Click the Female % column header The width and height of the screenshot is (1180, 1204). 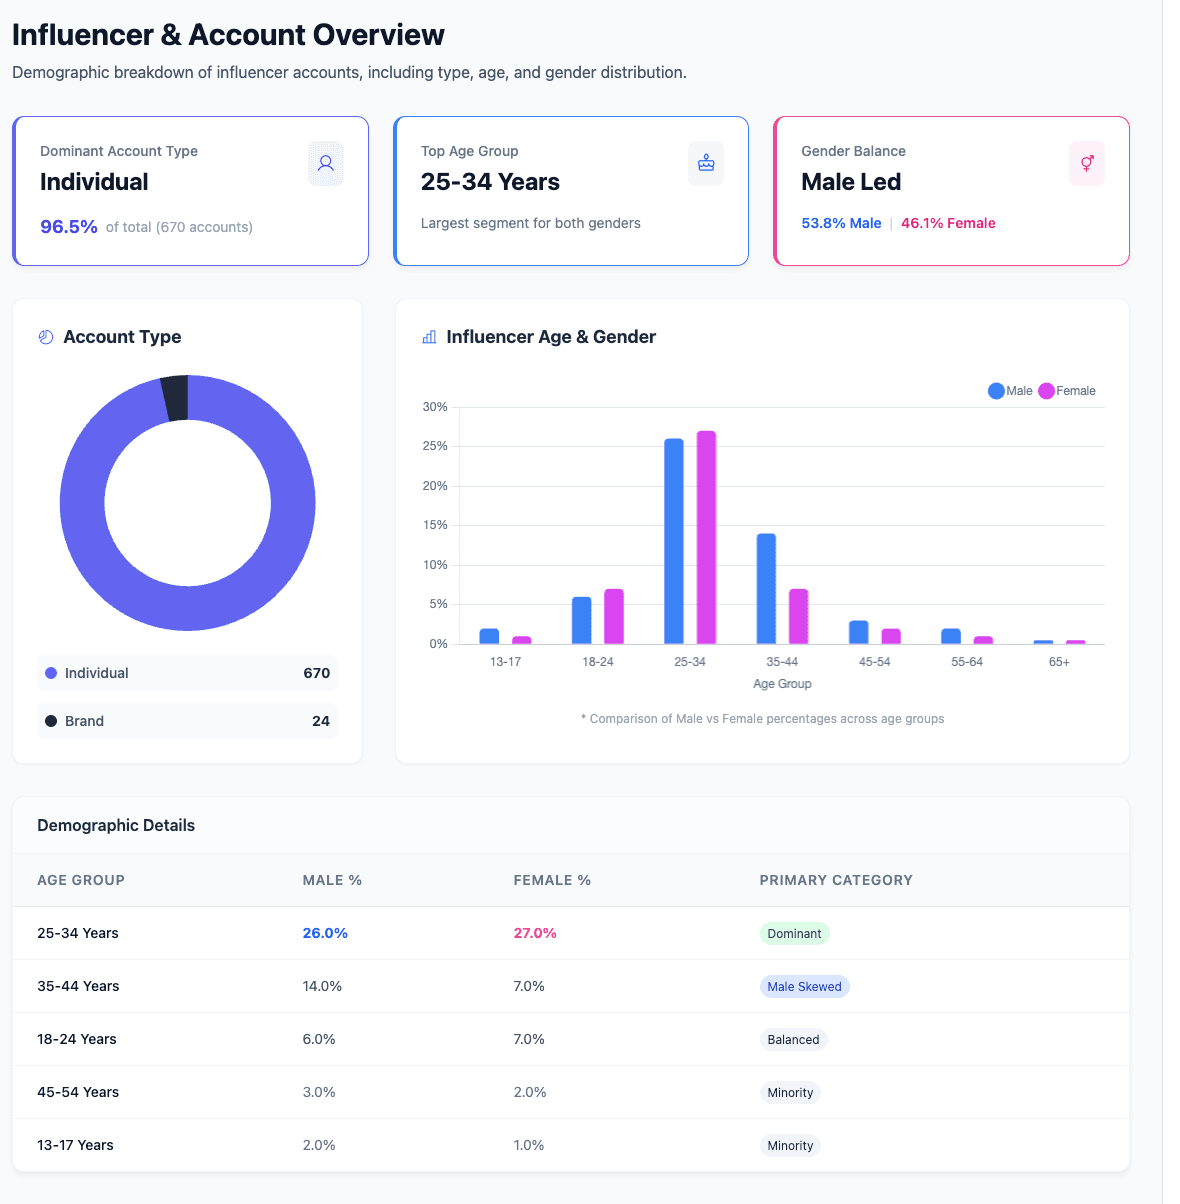(552, 880)
